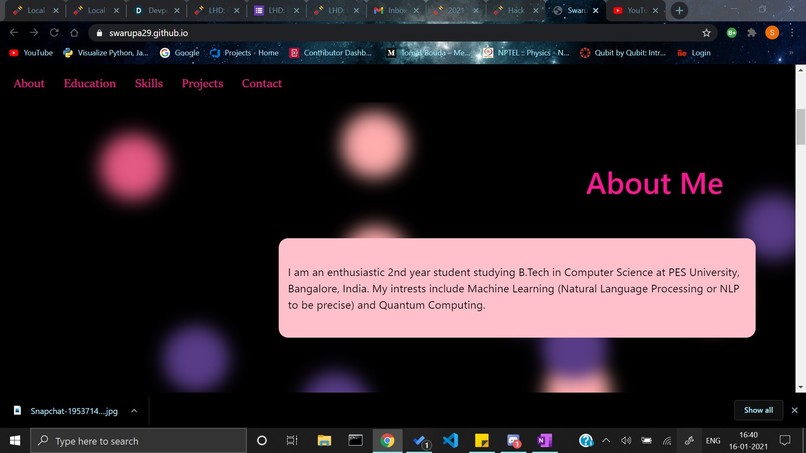The image size is (806, 453).
Task: Open the Extensions puzzle icon
Action: click(752, 32)
